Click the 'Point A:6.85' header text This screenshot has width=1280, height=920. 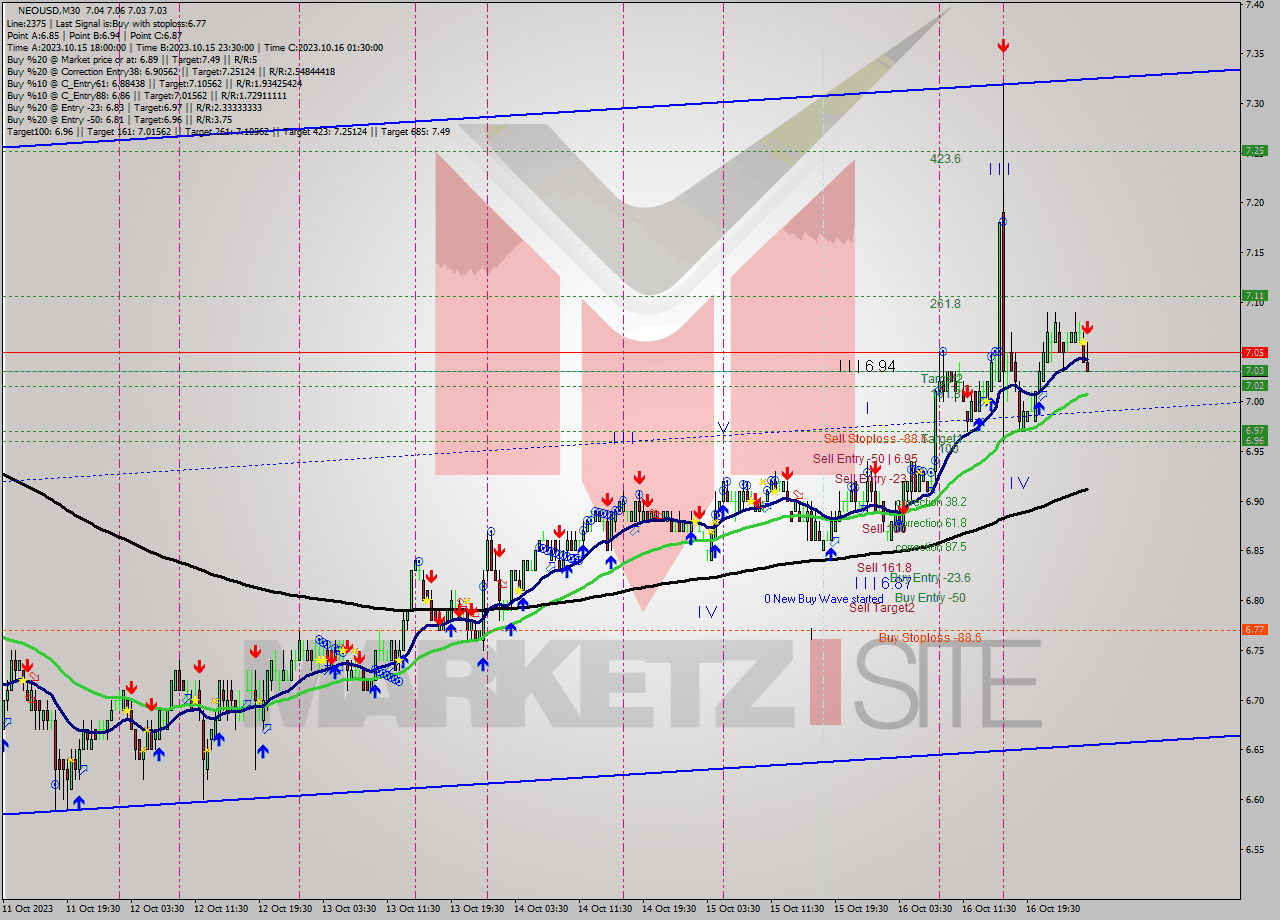coord(34,35)
